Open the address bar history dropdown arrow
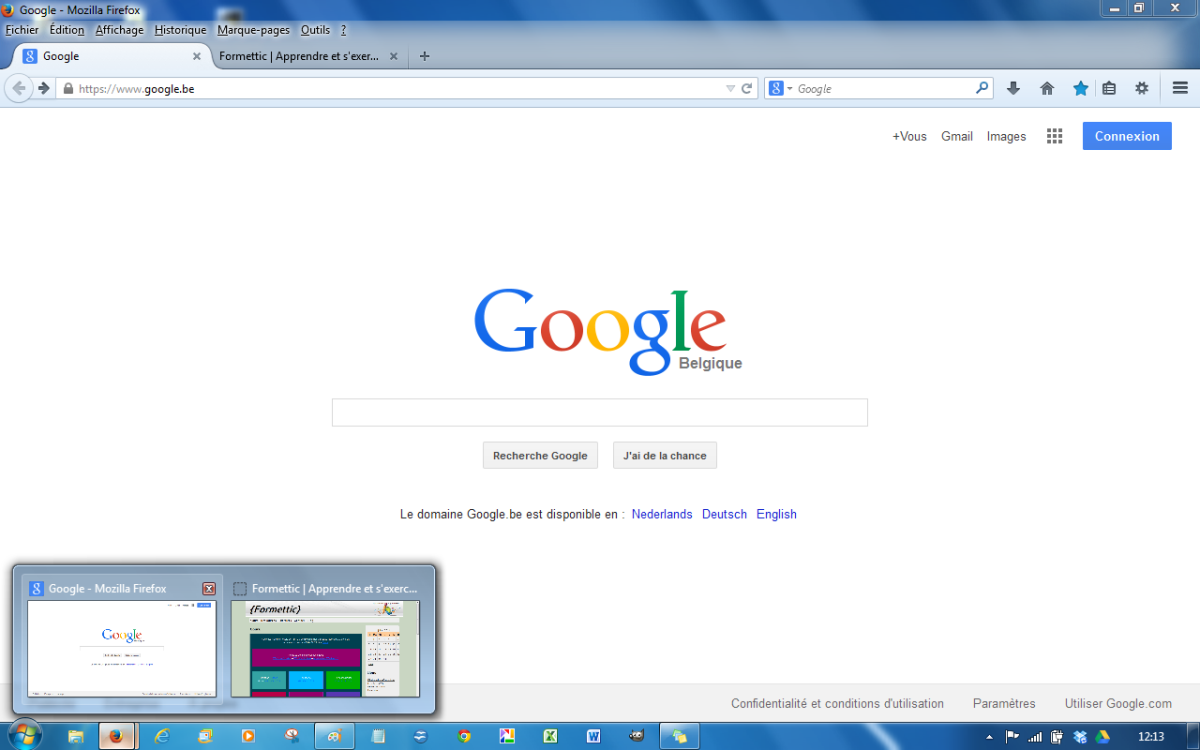Viewport: 1200px width, 750px height. [730, 88]
